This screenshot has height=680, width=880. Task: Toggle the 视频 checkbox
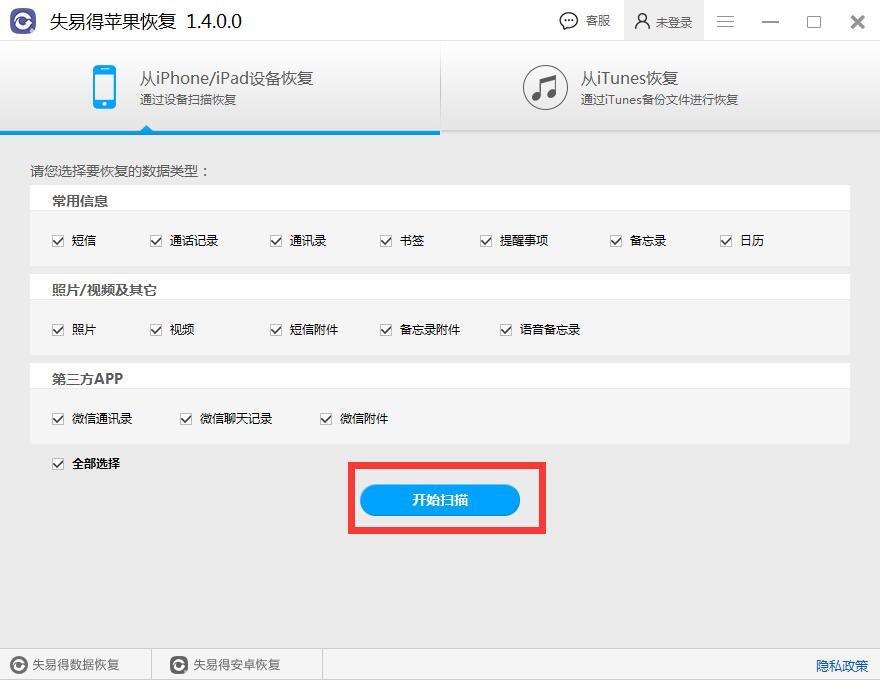pos(156,329)
